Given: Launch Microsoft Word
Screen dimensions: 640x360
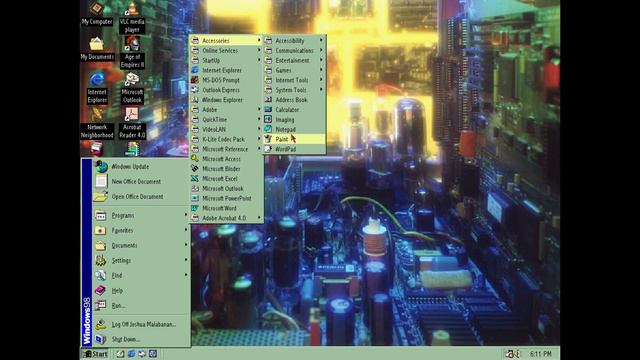Looking at the screenshot, I should [226, 208].
